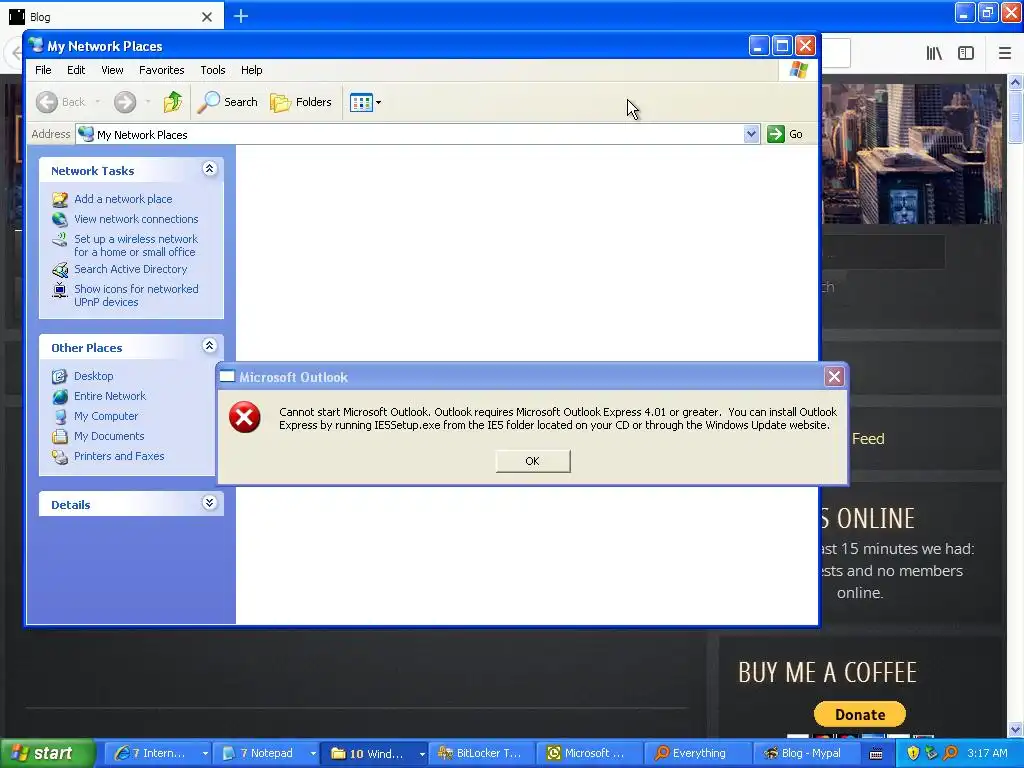Switch to Microsoft Outlook taskbar button
Image resolution: width=1024 pixels, height=768 pixels.
click(x=590, y=754)
